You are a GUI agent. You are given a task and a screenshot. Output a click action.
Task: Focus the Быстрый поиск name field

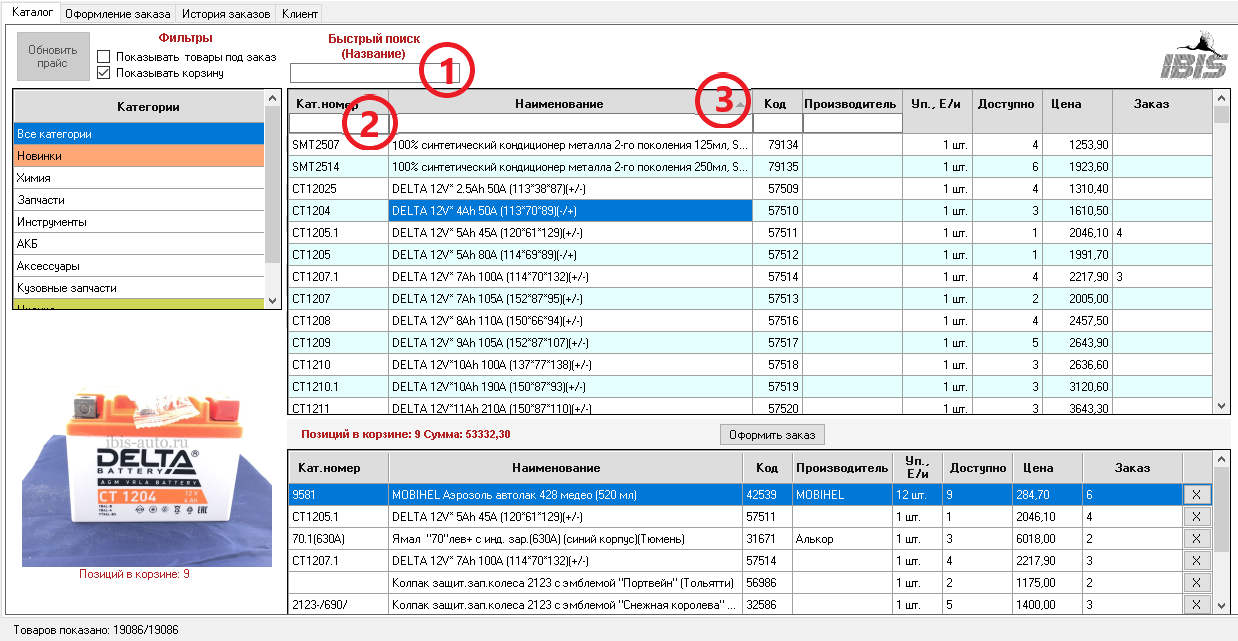[x=355, y=73]
